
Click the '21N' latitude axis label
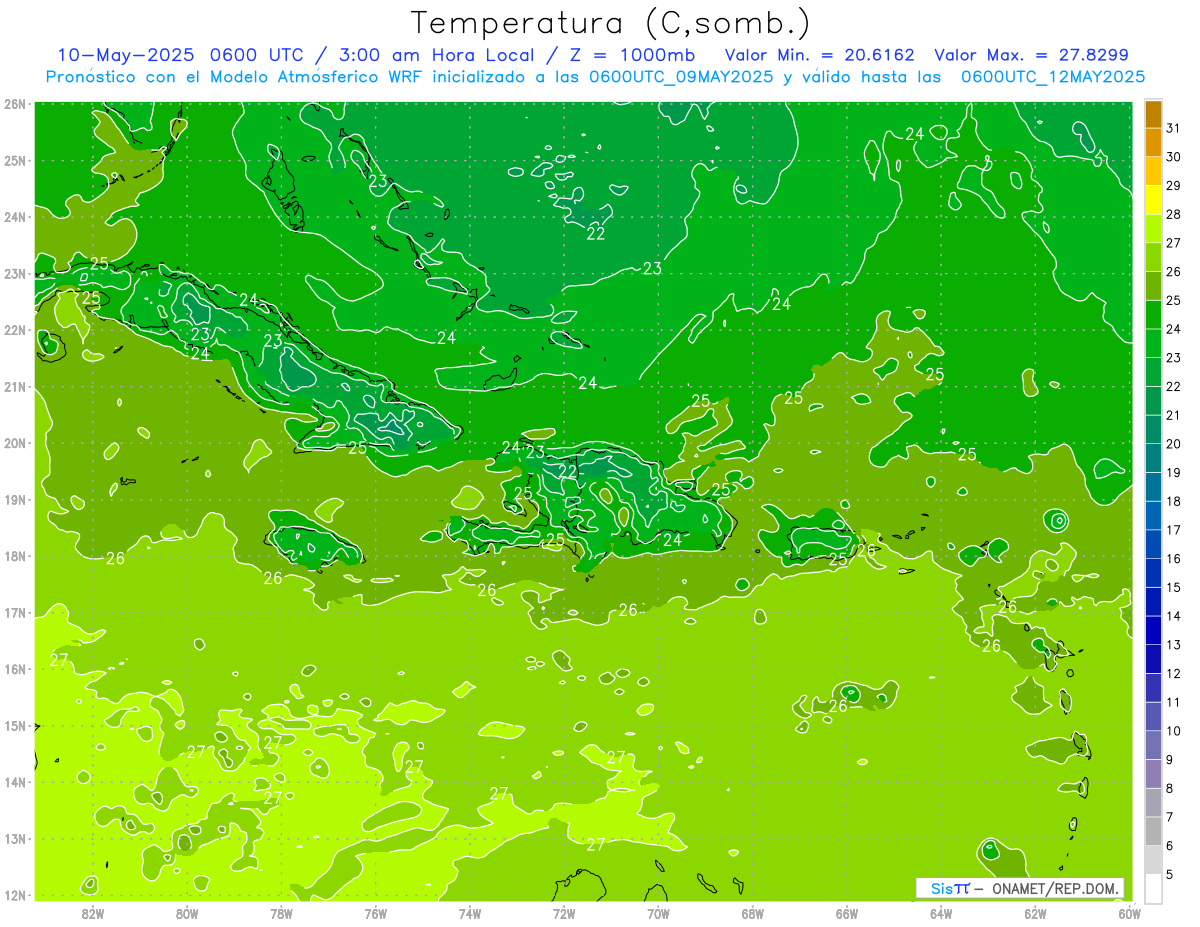click(14, 386)
